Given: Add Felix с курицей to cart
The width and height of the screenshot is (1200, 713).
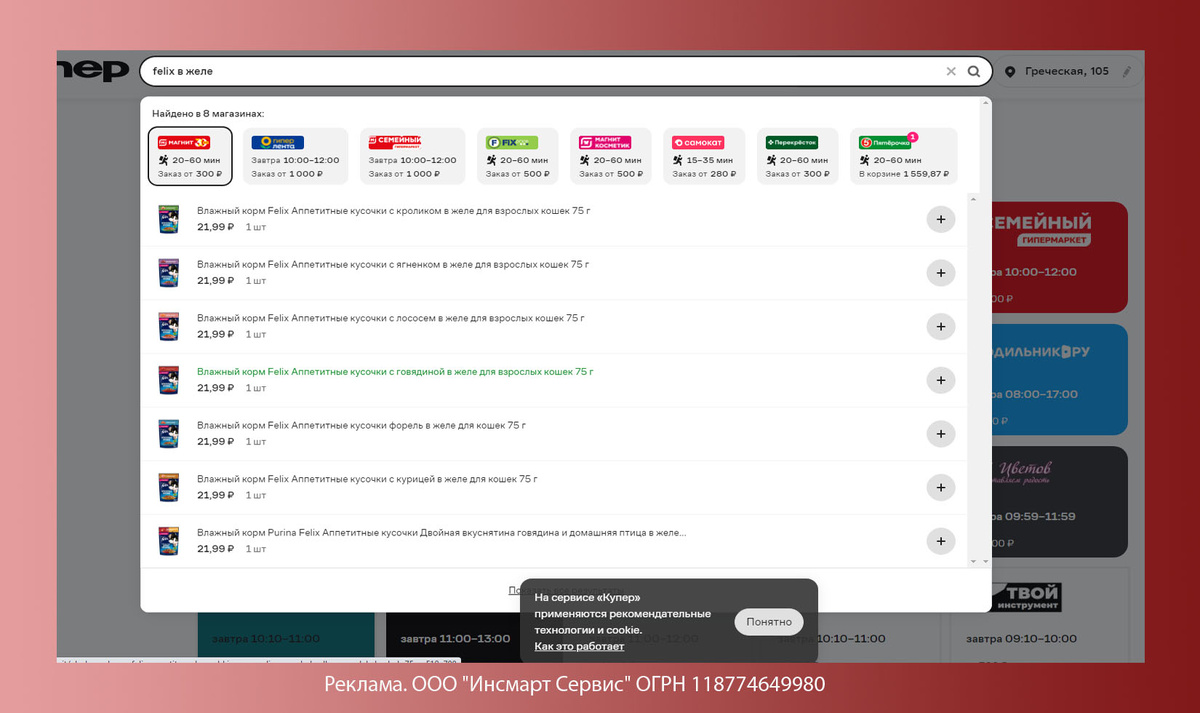Looking at the screenshot, I should (940, 487).
